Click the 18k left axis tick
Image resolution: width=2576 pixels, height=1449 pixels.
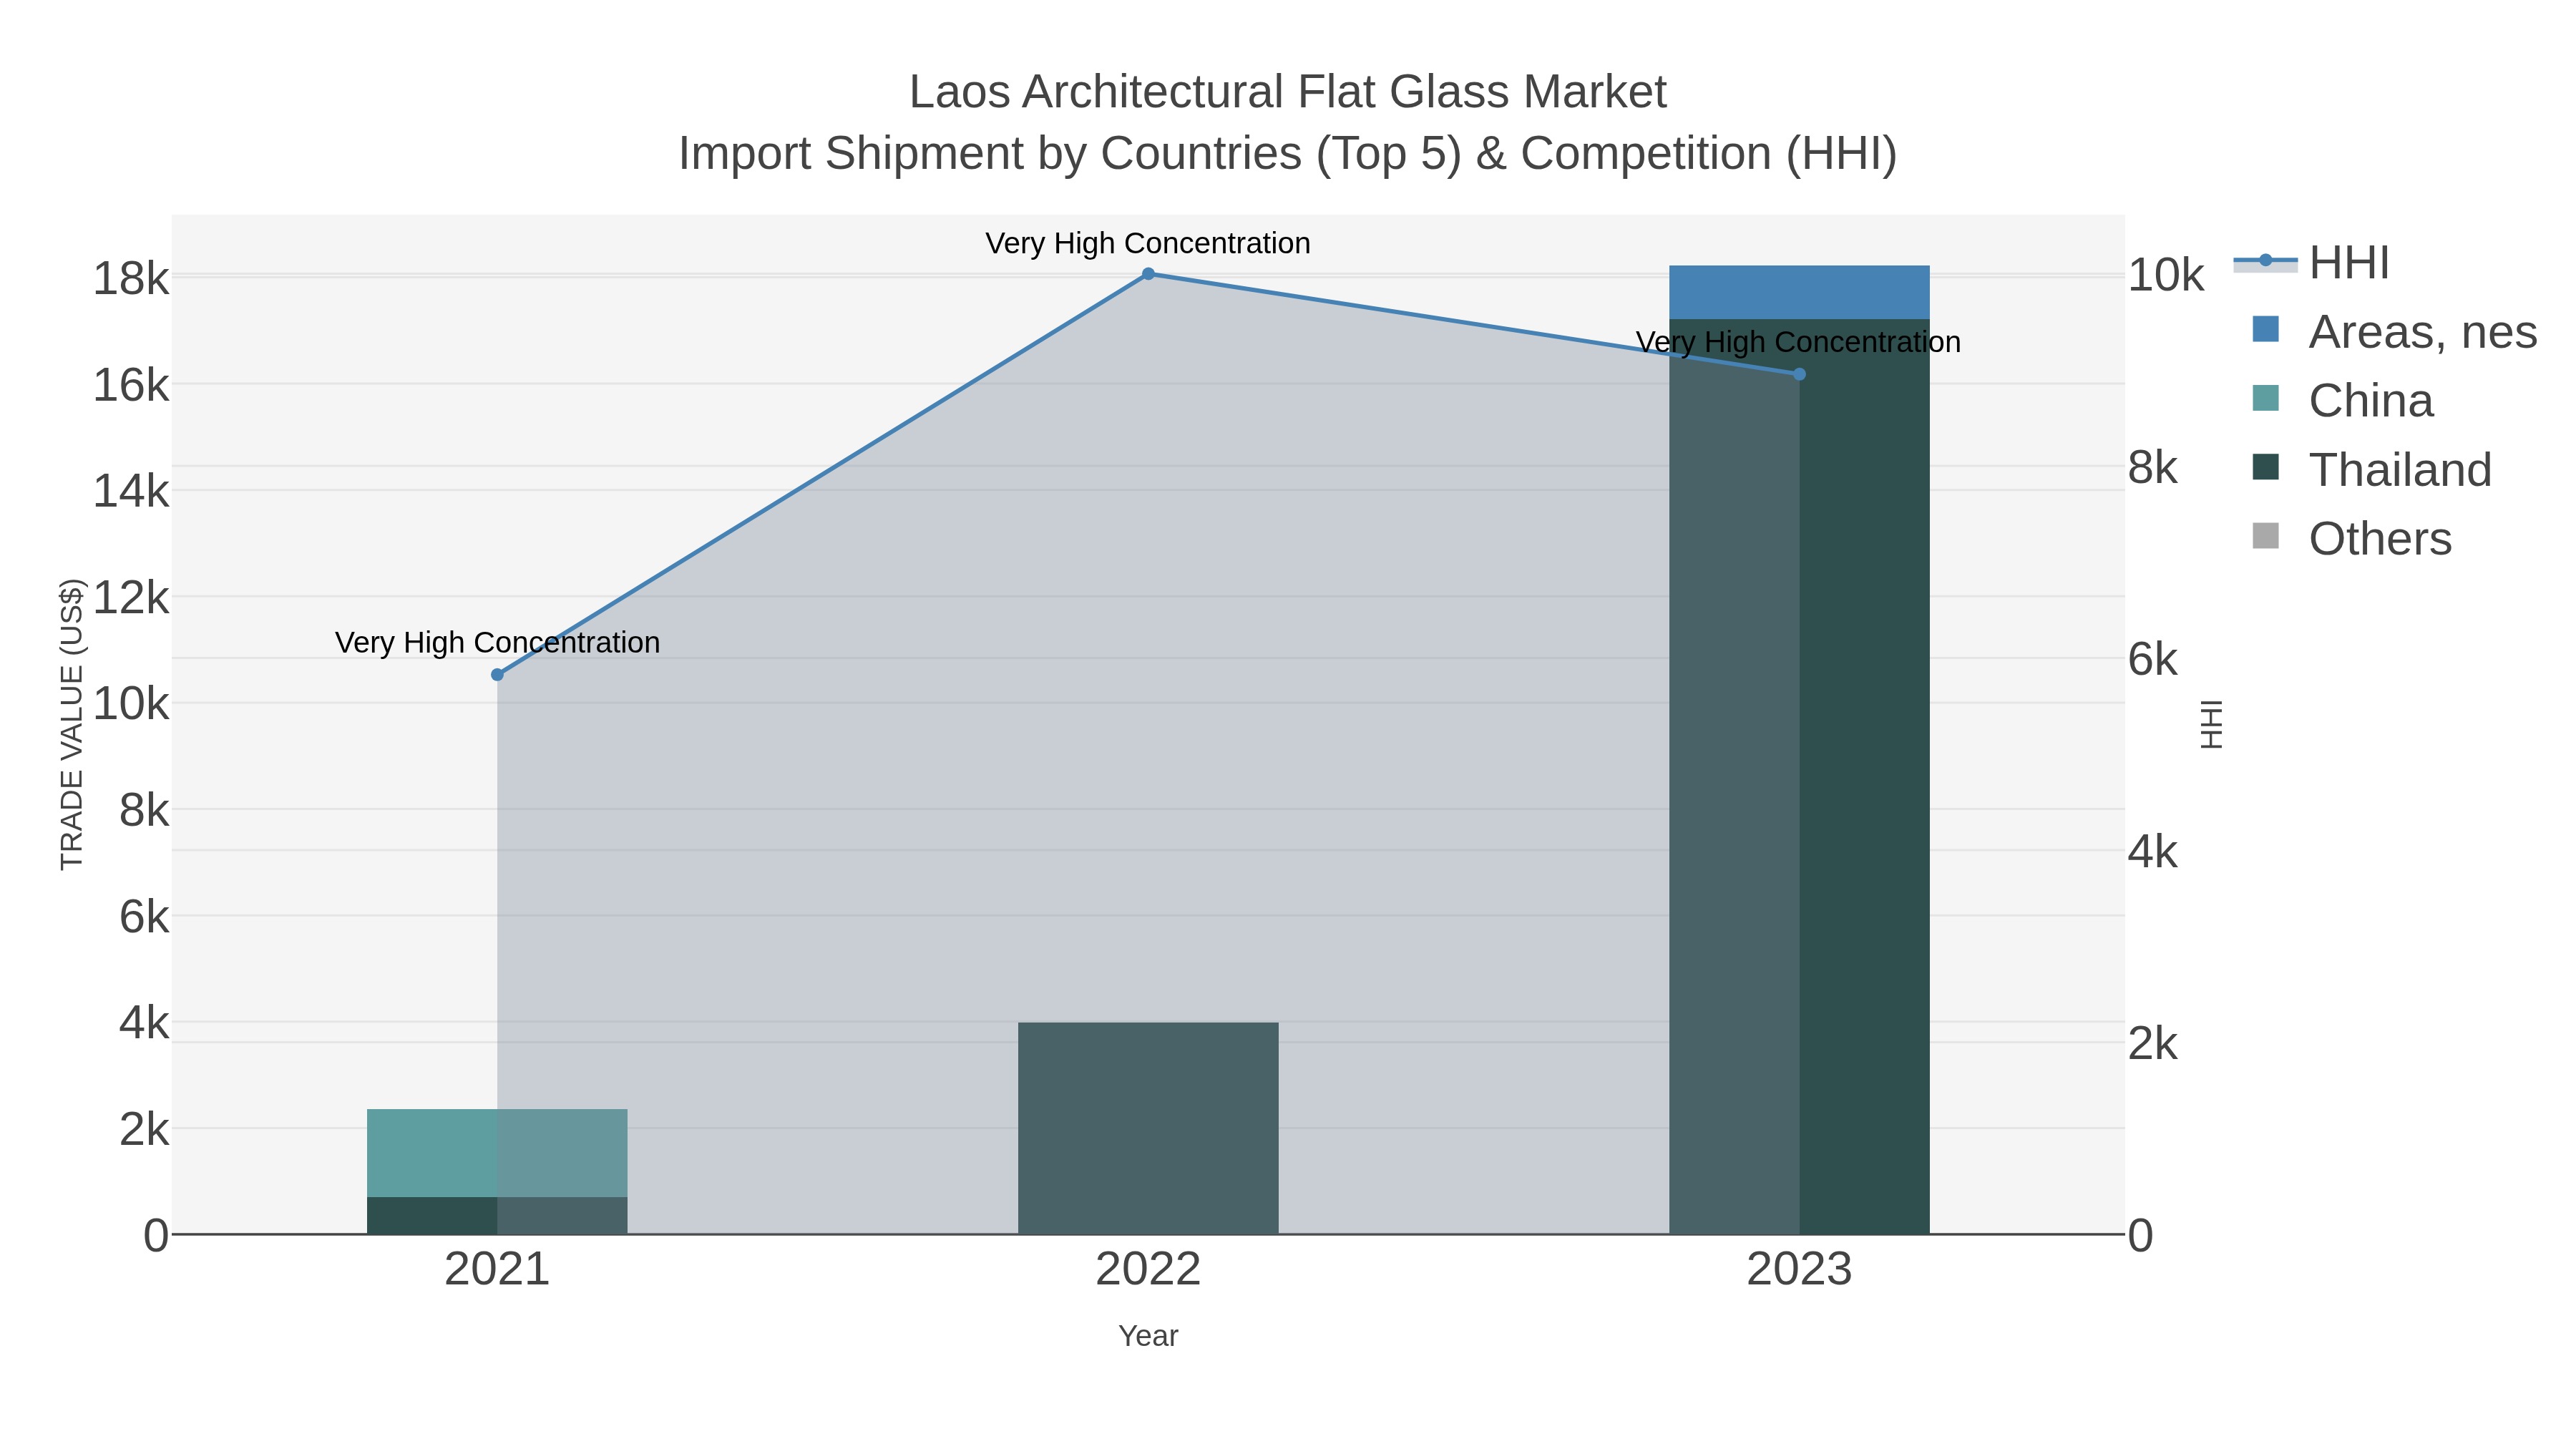[131, 279]
